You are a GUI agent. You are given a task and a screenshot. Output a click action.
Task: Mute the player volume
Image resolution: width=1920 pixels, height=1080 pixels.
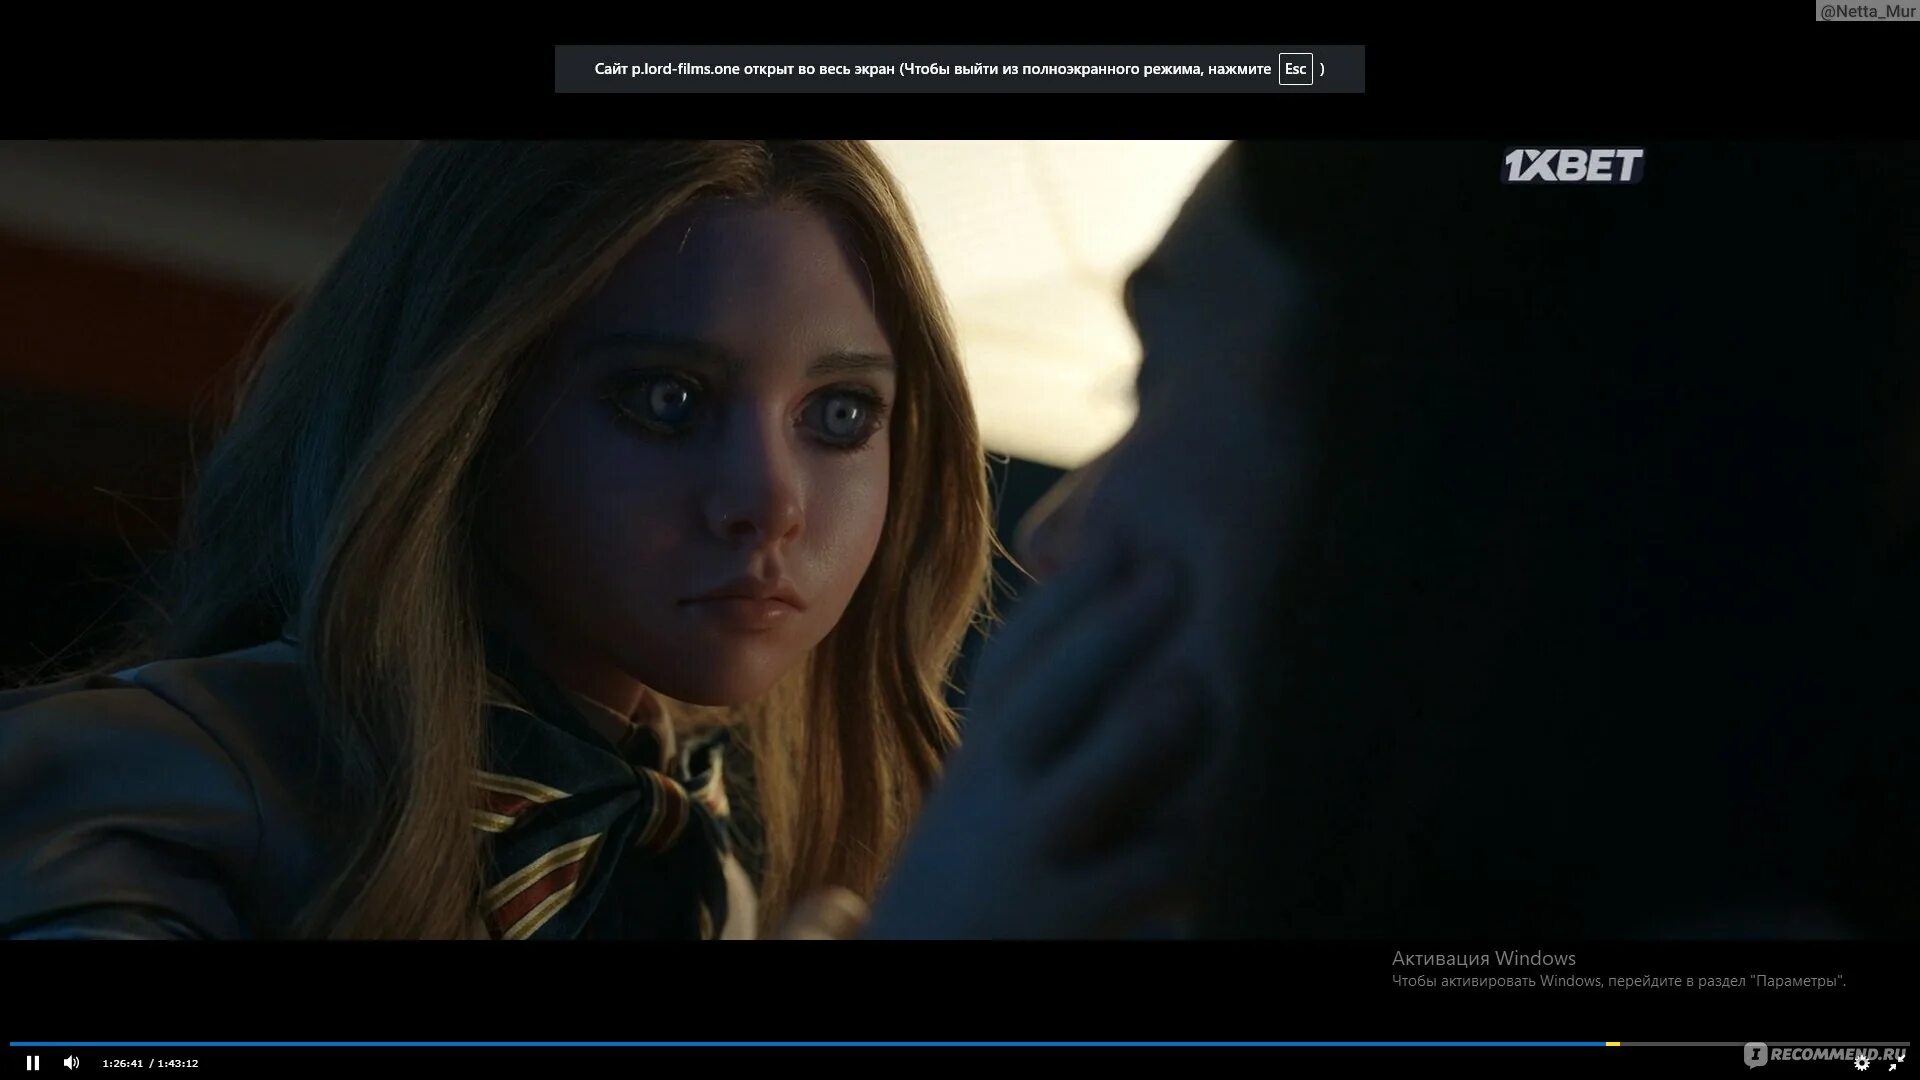tap(71, 1063)
